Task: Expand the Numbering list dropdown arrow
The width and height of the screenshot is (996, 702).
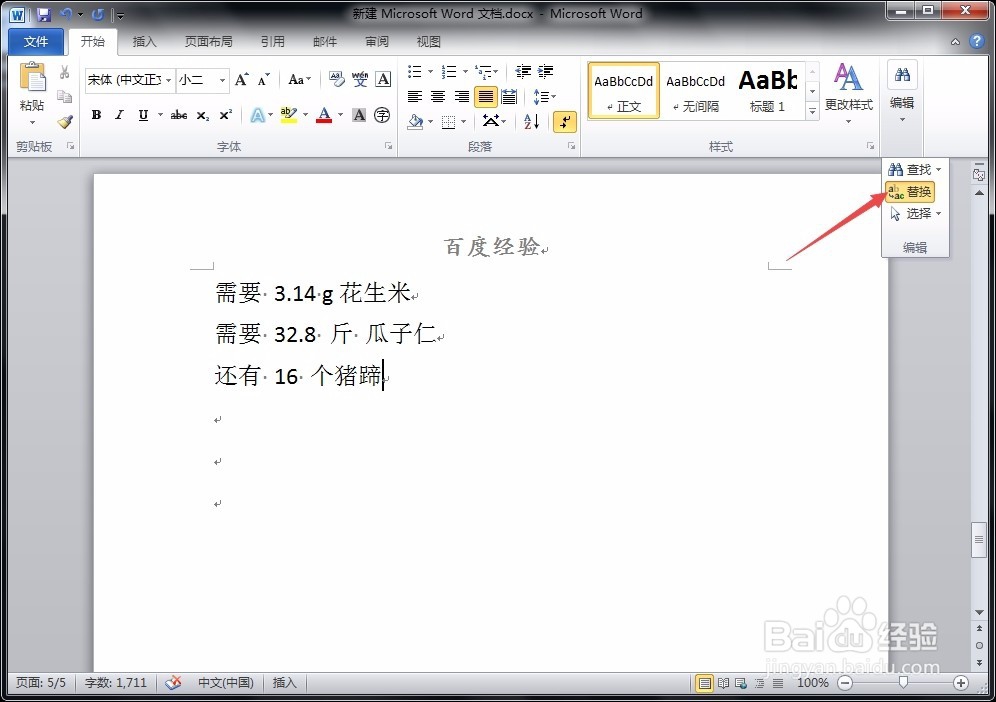Action: pyautogui.click(x=466, y=71)
